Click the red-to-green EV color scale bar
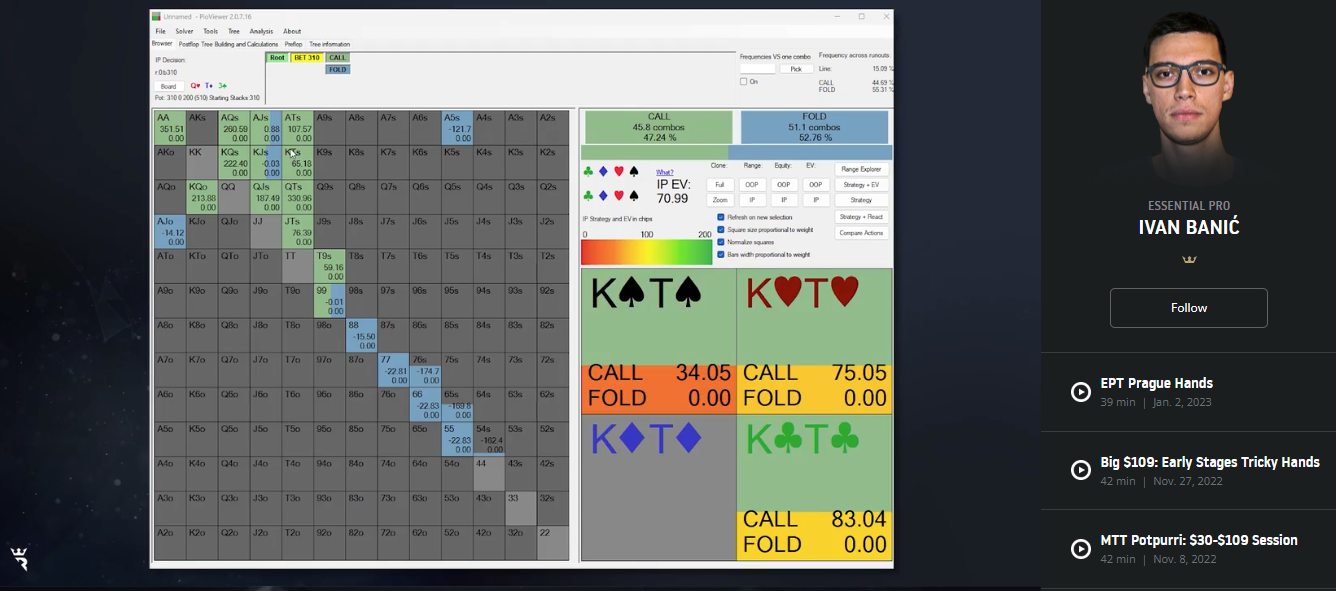The height and width of the screenshot is (591, 1336). 646,251
